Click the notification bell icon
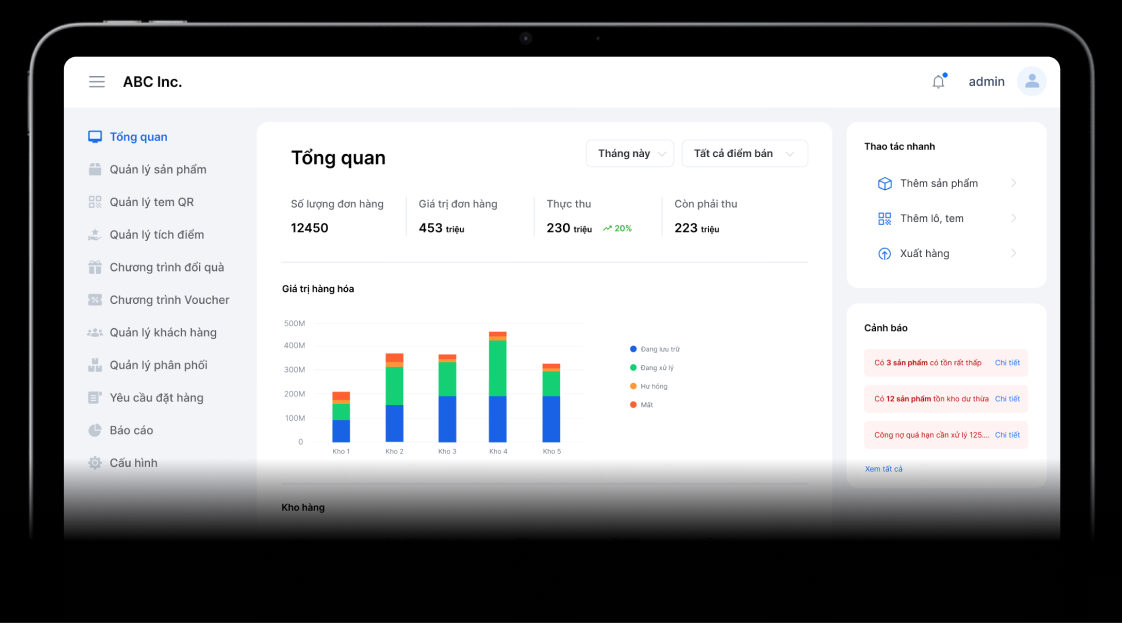Image resolution: width=1122 pixels, height=623 pixels. point(938,82)
